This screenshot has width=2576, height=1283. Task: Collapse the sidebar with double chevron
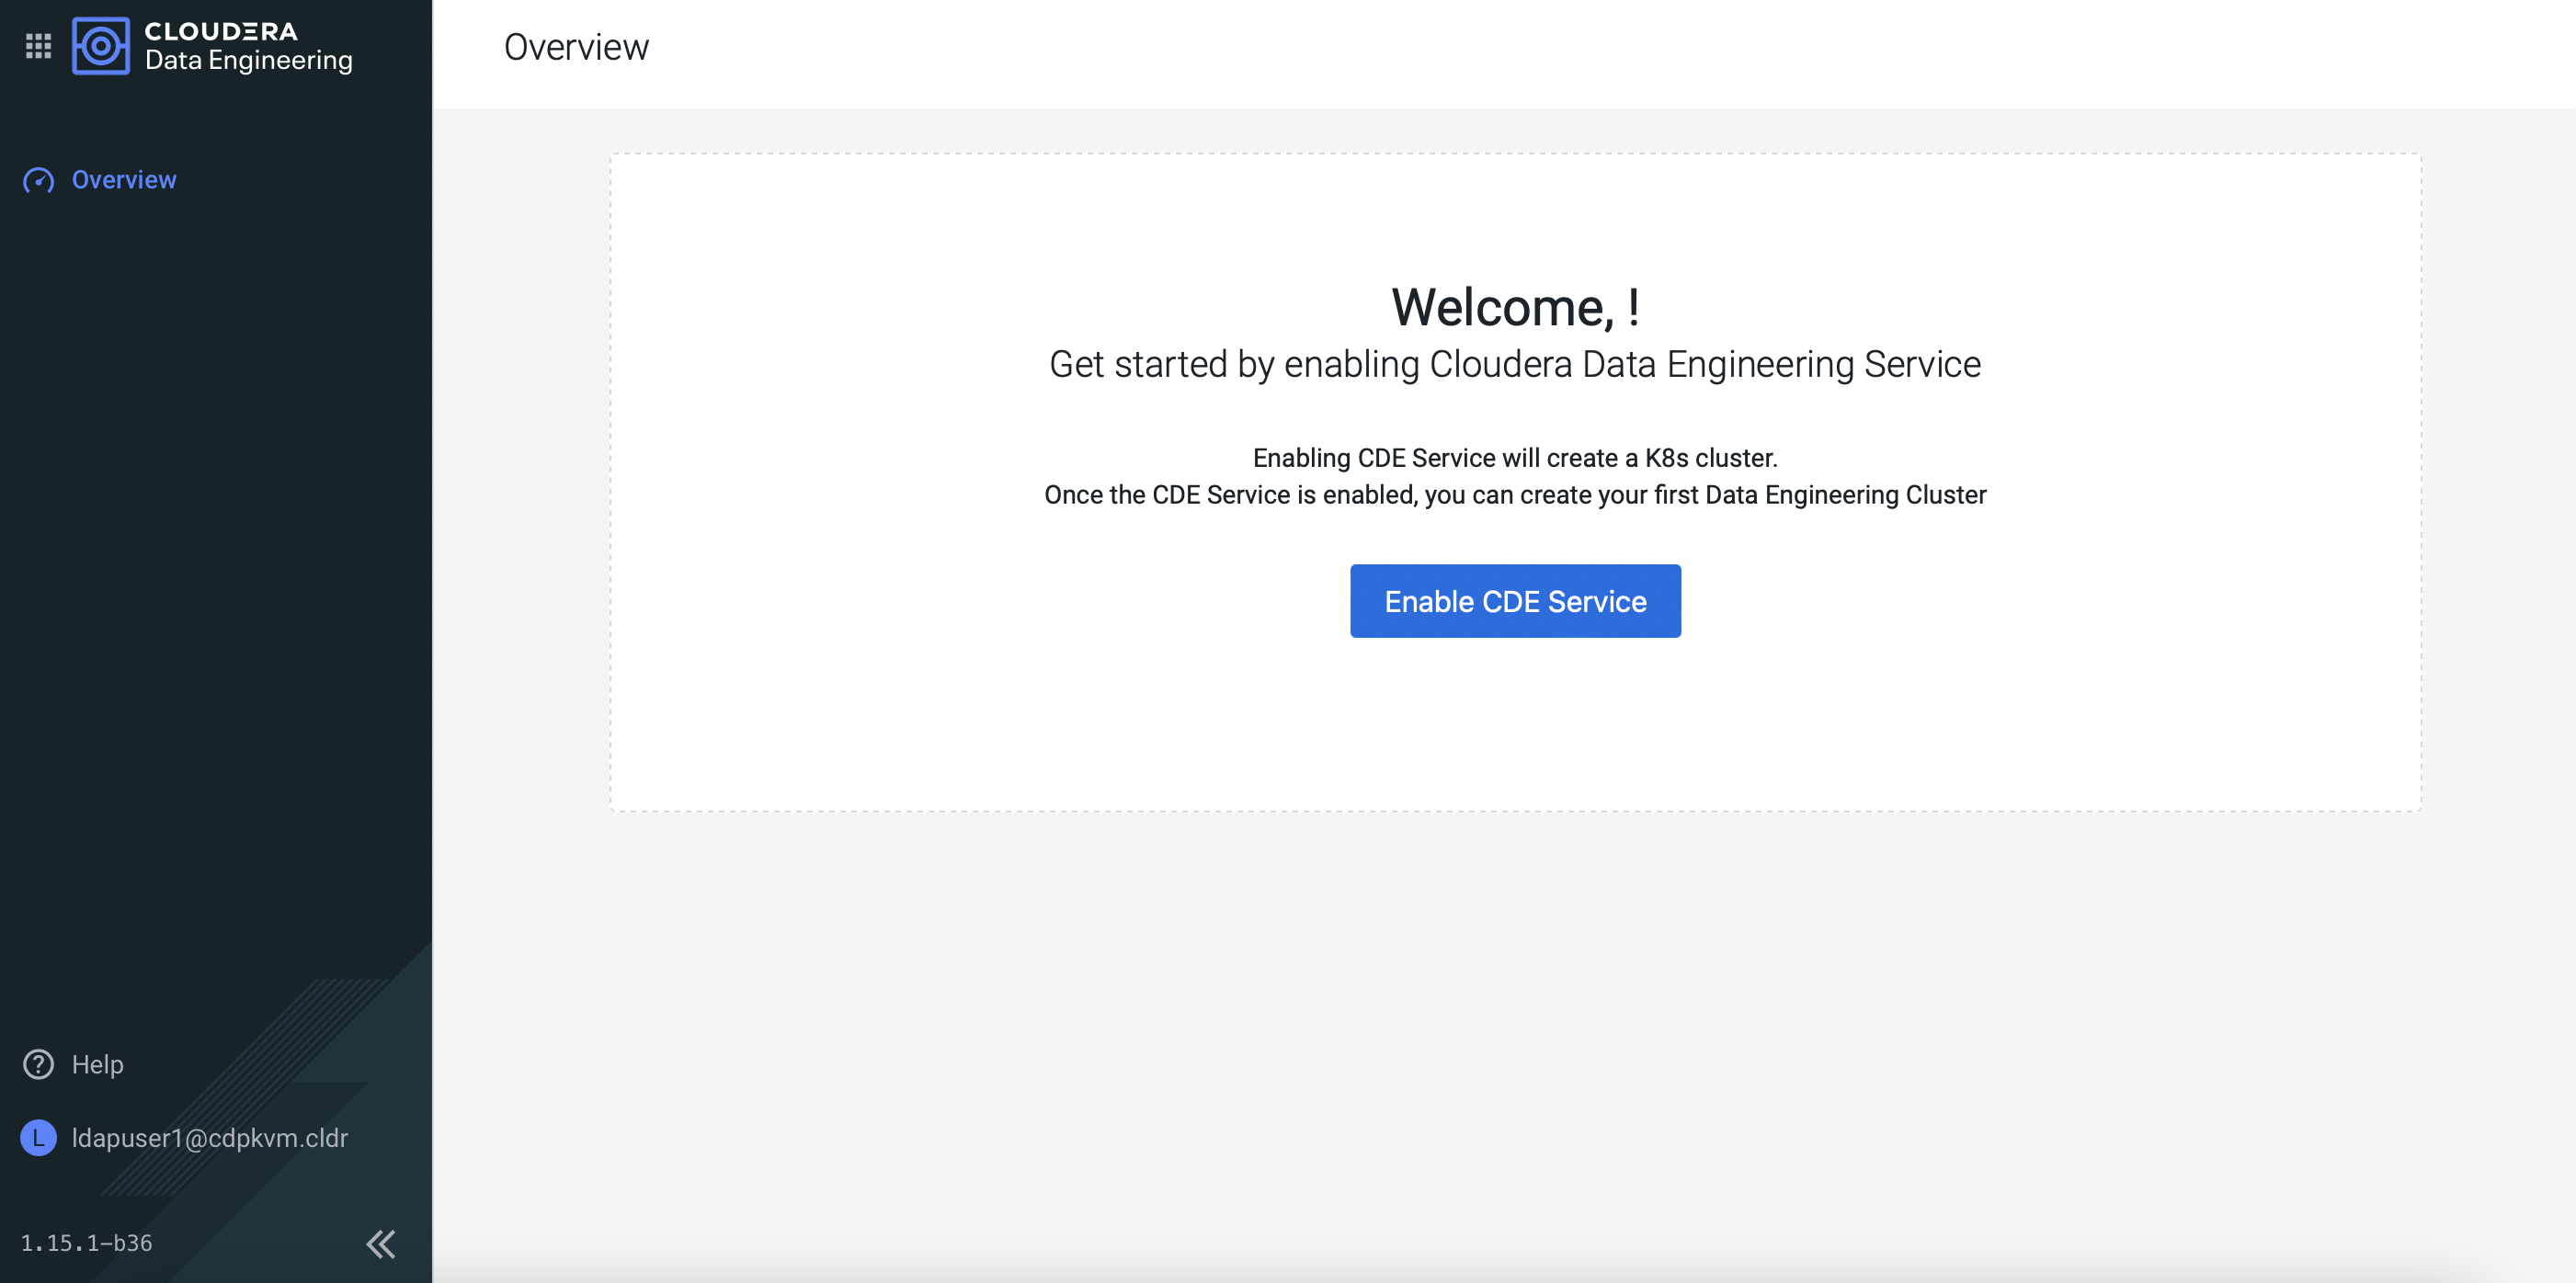click(x=380, y=1243)
